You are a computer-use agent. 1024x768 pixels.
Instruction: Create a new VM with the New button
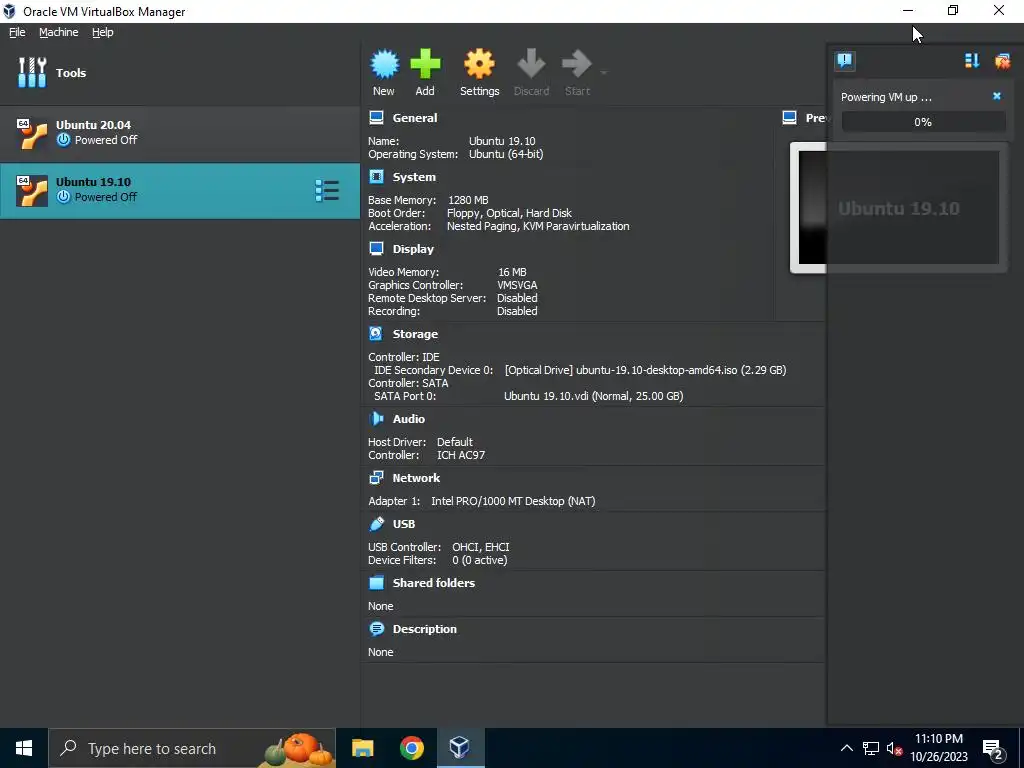384,72
